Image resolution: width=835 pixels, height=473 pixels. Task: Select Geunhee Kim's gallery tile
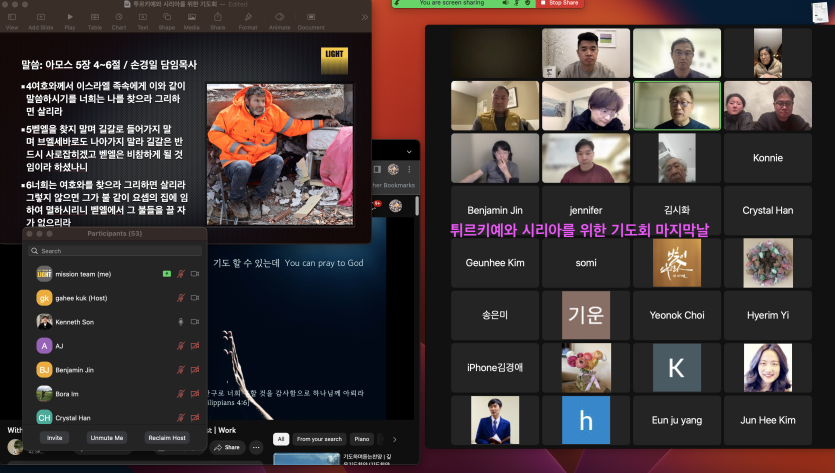click(495, 263)
